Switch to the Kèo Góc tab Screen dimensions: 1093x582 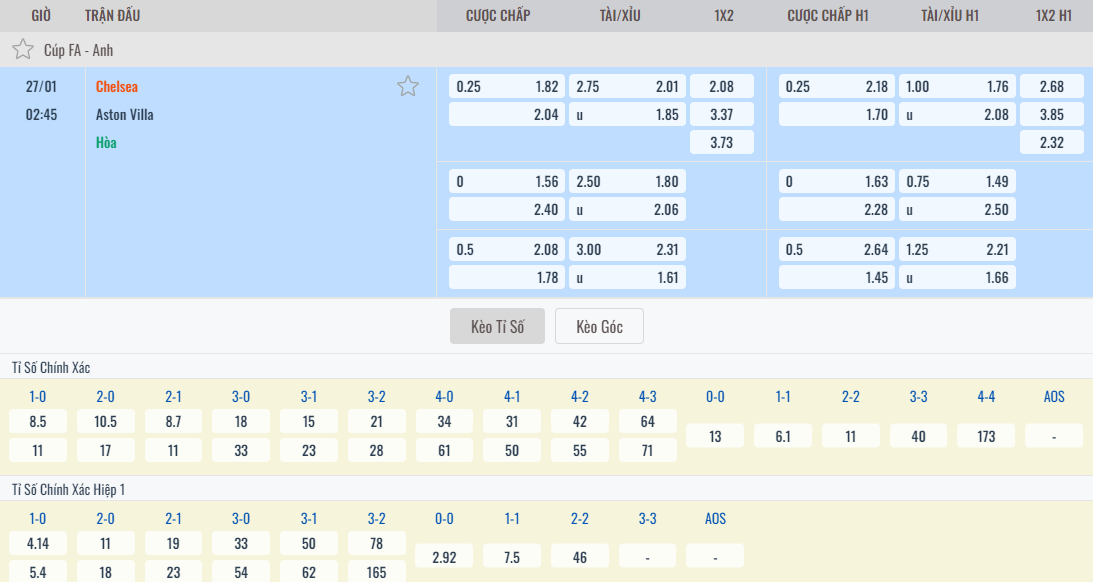[x=599, y=326]
